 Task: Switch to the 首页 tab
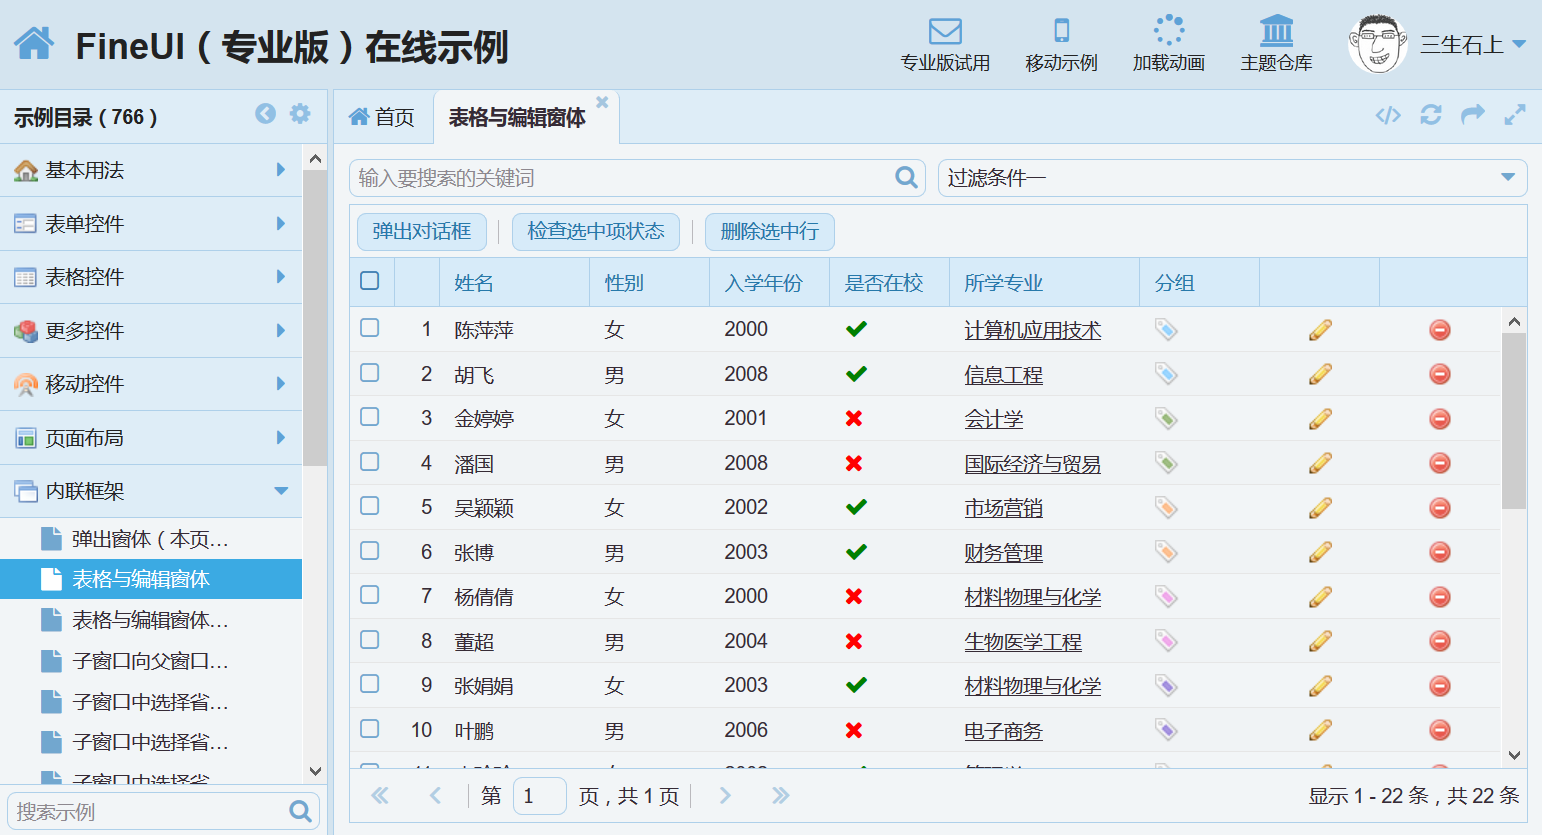click(x=382, y=118)
